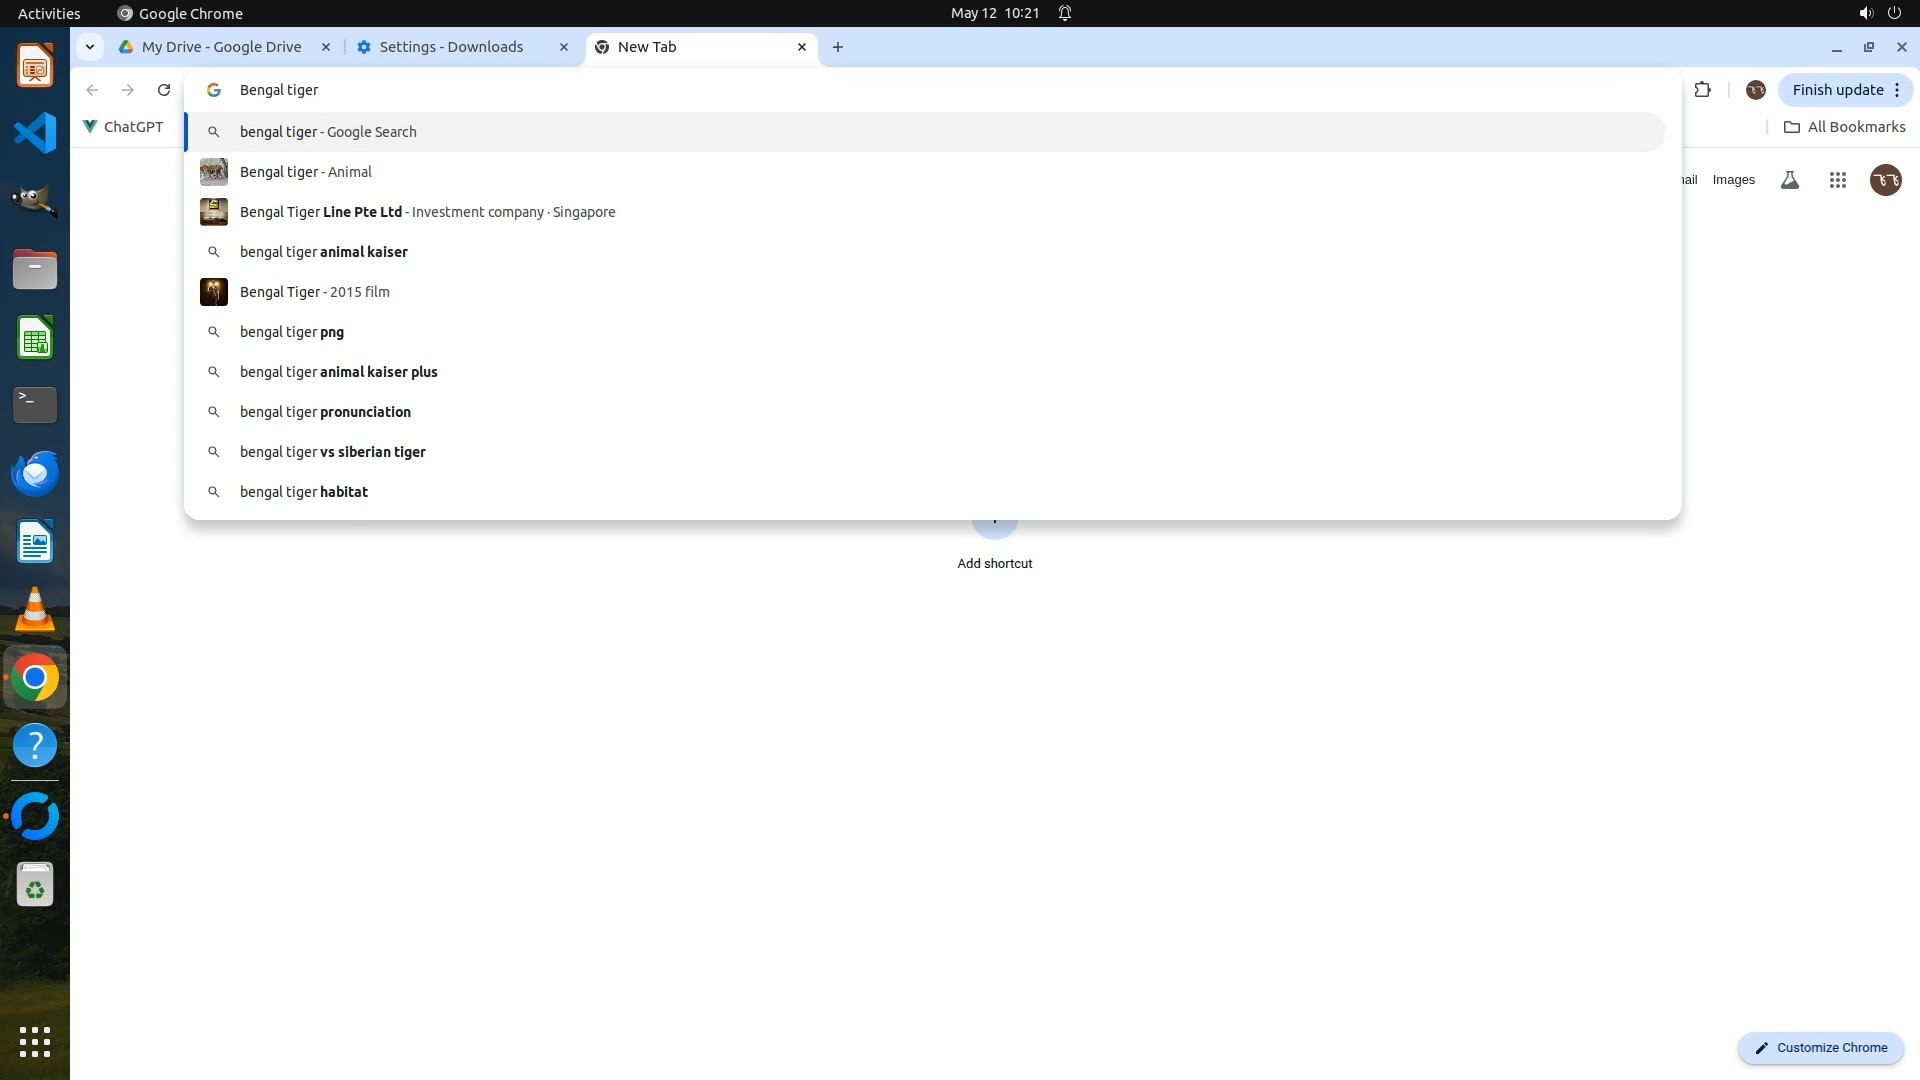The height and width of the screenshot is (1080, 1920).
Task: Open the All Bookmarks folder
Action: coord(1844,127)
